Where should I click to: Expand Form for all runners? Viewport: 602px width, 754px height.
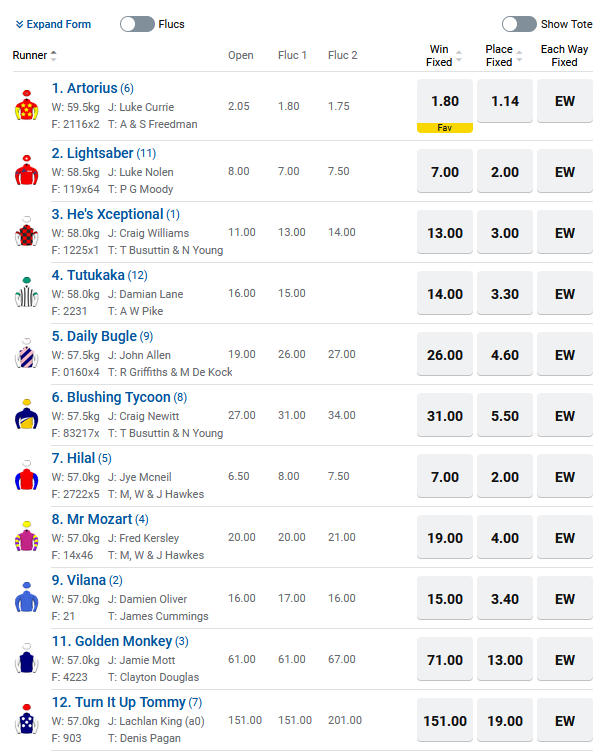click(x=53, y=24)
